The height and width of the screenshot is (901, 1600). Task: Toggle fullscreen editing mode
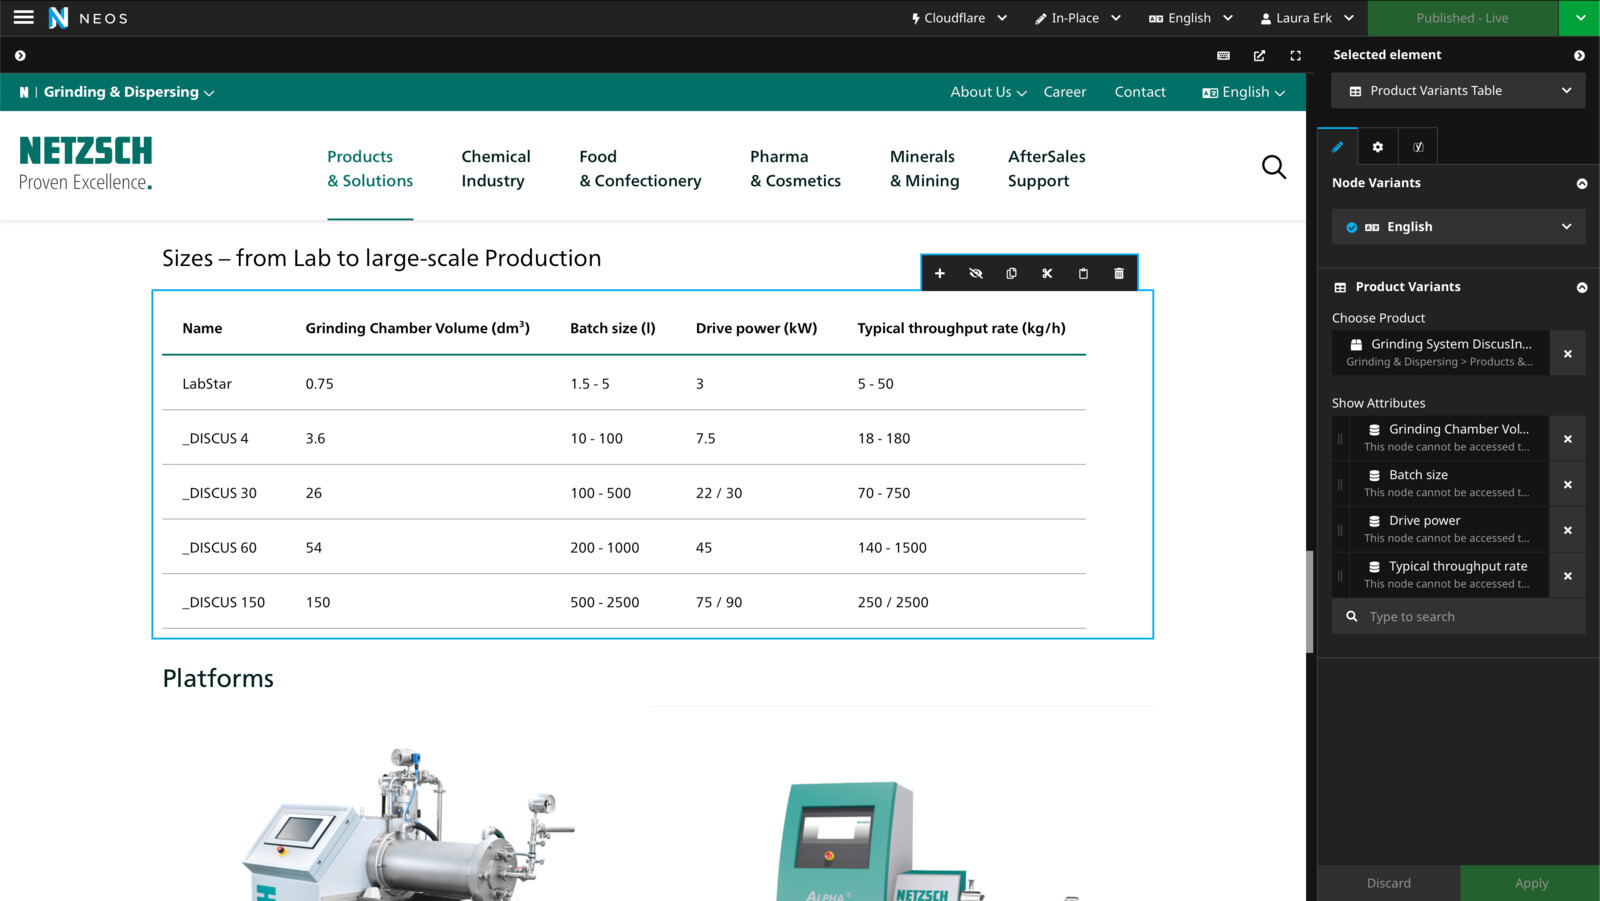[1295, 56]
